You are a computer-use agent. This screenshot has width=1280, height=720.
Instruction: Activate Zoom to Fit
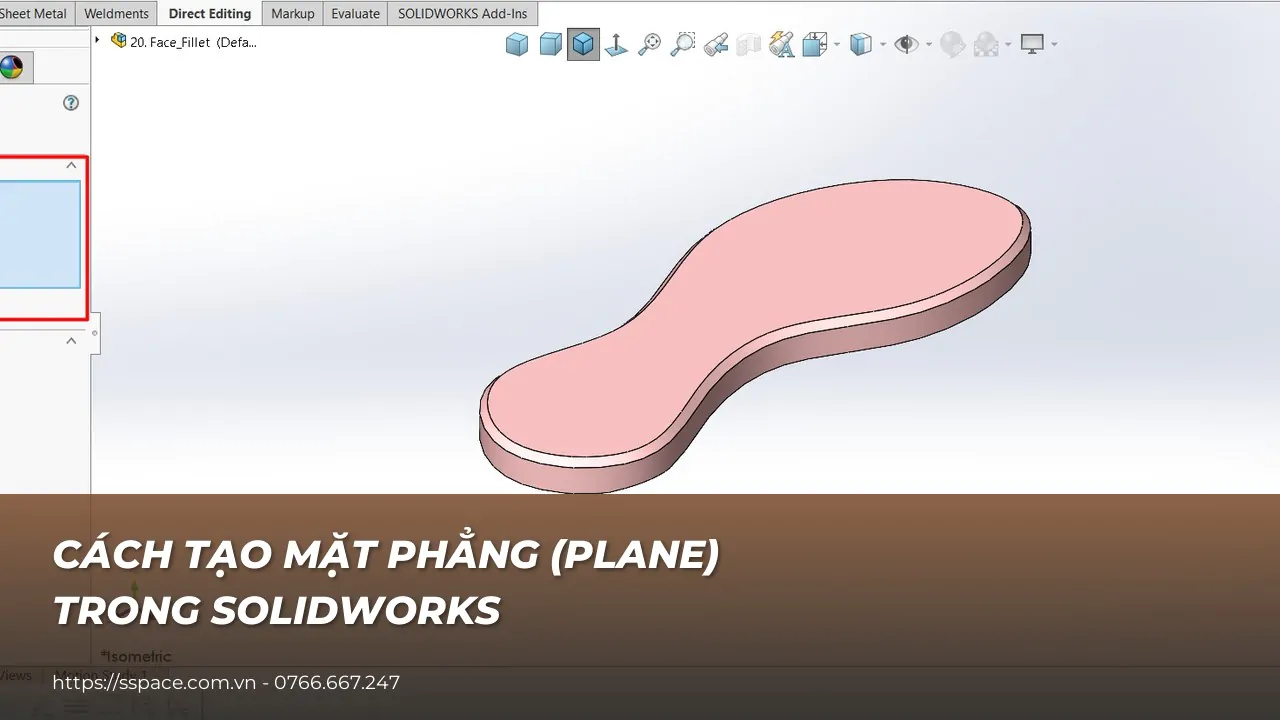[650, 44]
